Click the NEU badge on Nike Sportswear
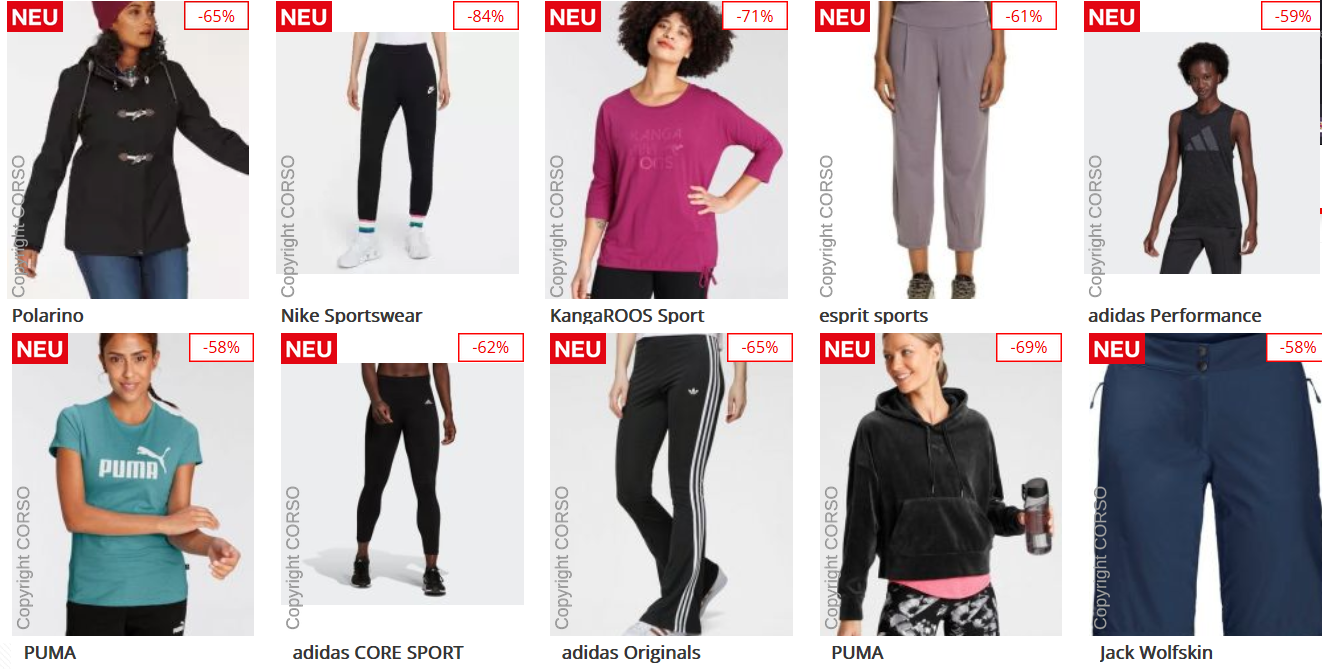This screenshot has height=669, width=1322. pos(304,16)
